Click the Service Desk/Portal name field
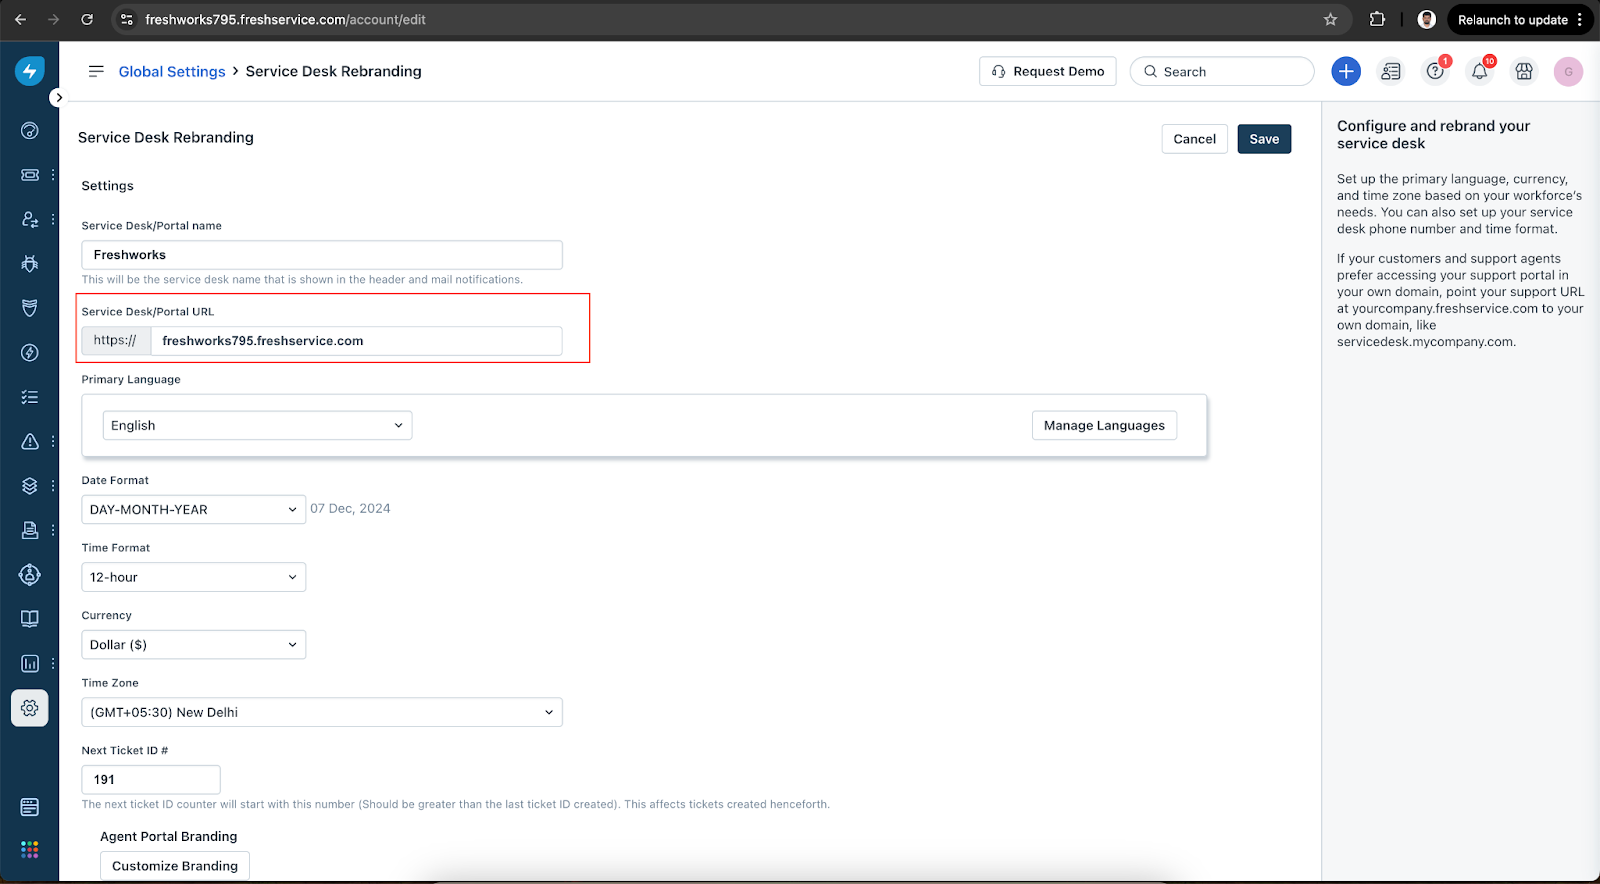This screenshot has width=1600, height=884. (322, 255)
